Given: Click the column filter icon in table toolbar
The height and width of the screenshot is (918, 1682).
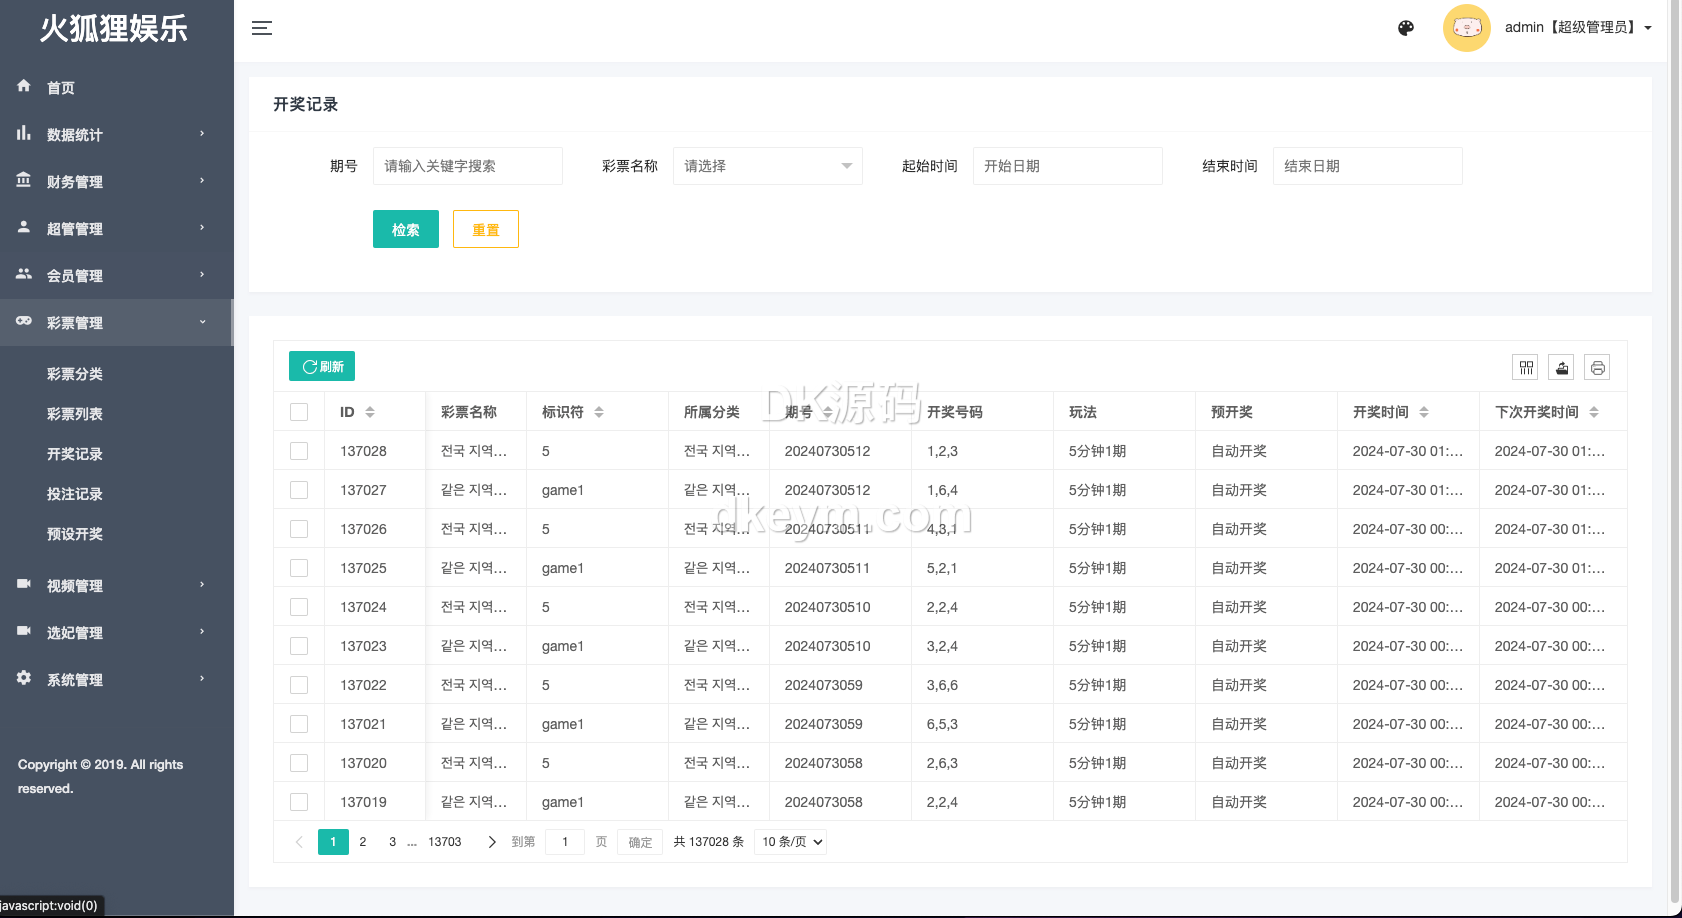Looking at the screenshot, I should click(x=1526, y=368).
